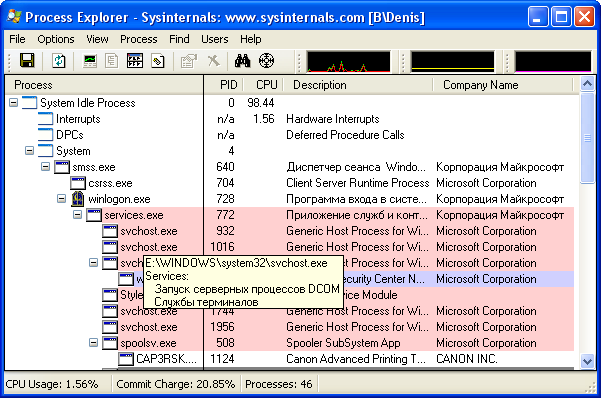Click CPU Usage status bar entry
Image resolution: width=601 pixels, height=398 pixels.
(52, 384)
